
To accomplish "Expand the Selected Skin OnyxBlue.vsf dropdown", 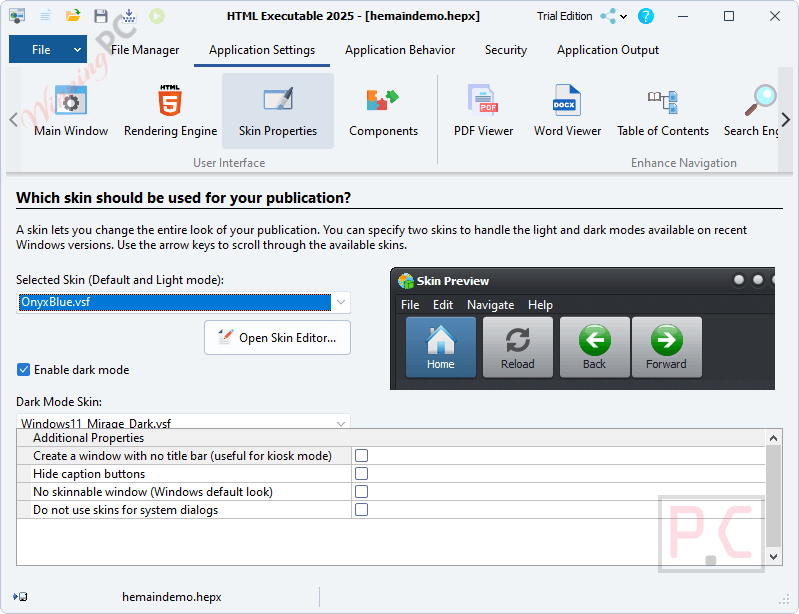I will coord(341,302).
